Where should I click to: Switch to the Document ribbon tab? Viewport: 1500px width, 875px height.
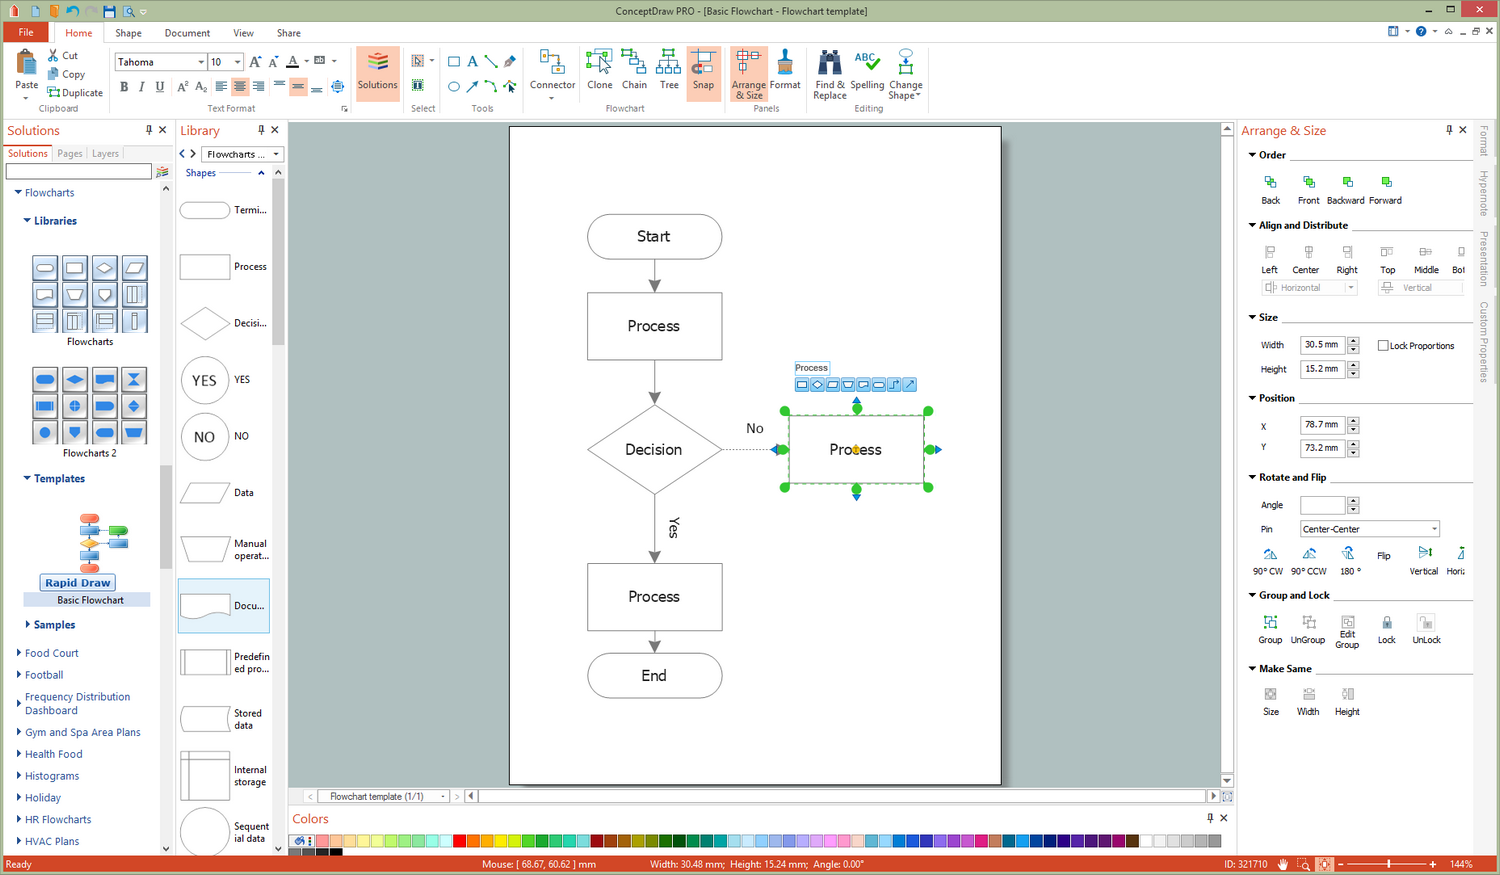pos(187,33)
